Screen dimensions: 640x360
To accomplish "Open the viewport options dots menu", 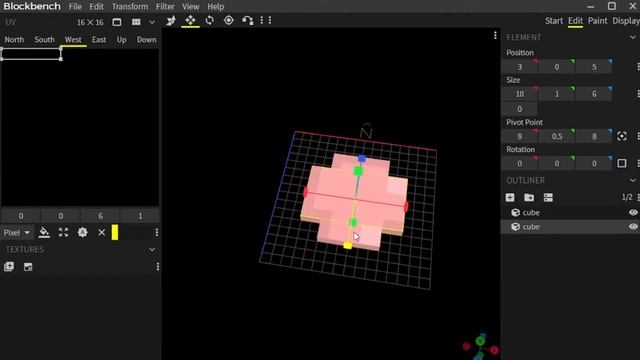I will pyautogui.click(x=495, y=36).
